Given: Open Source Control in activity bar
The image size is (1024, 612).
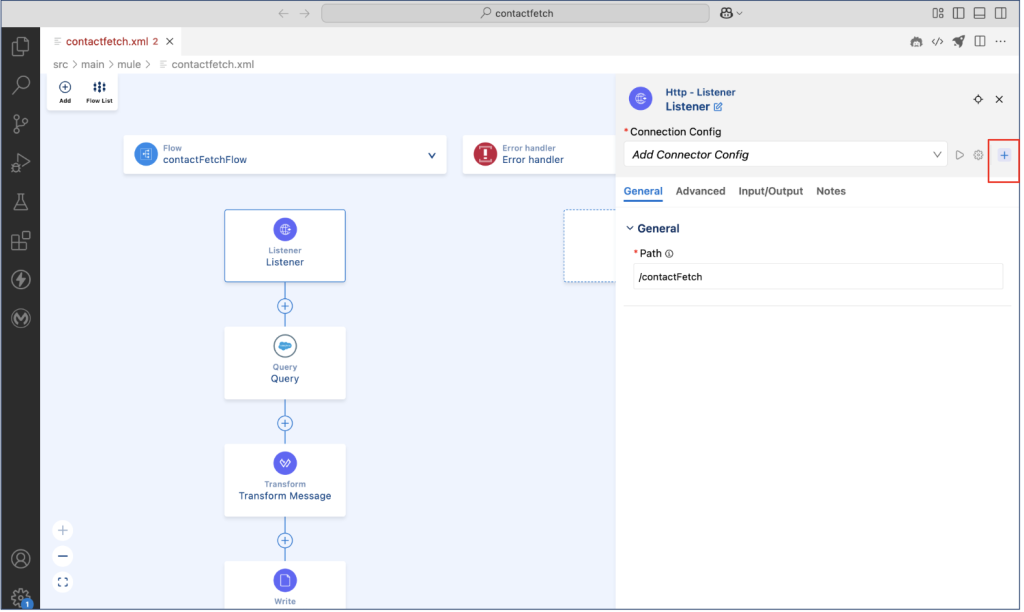Looking at the screenshot, I should 21,124.
